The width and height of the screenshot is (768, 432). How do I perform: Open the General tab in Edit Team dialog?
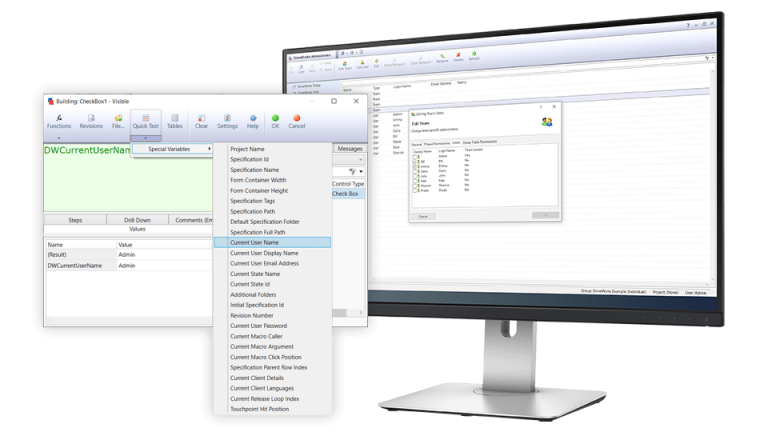pyautogui.click(x=416, y=144)
